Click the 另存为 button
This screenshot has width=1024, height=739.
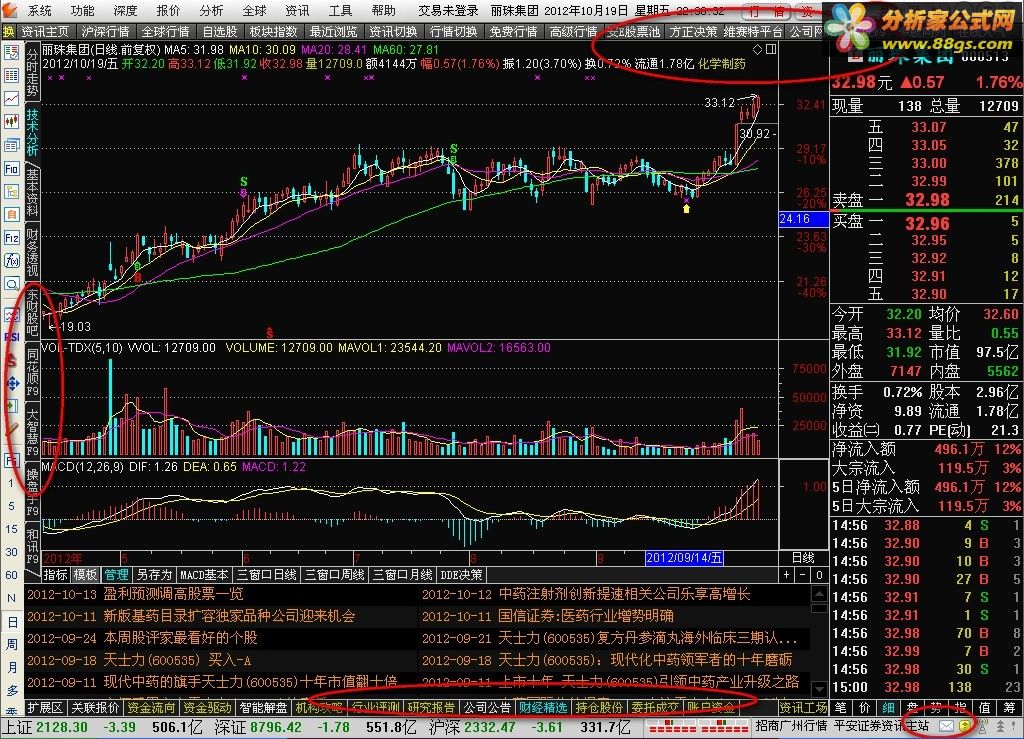point(154,574)
